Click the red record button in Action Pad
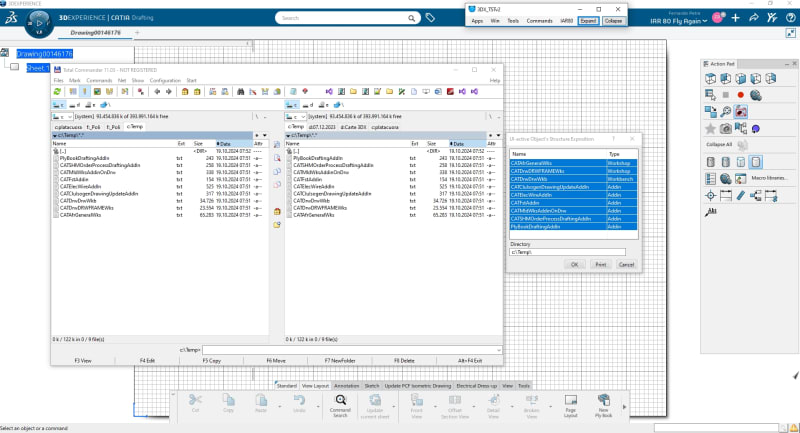Image resolution: width=800 pixels, height=433 pixels. (740, 95)
